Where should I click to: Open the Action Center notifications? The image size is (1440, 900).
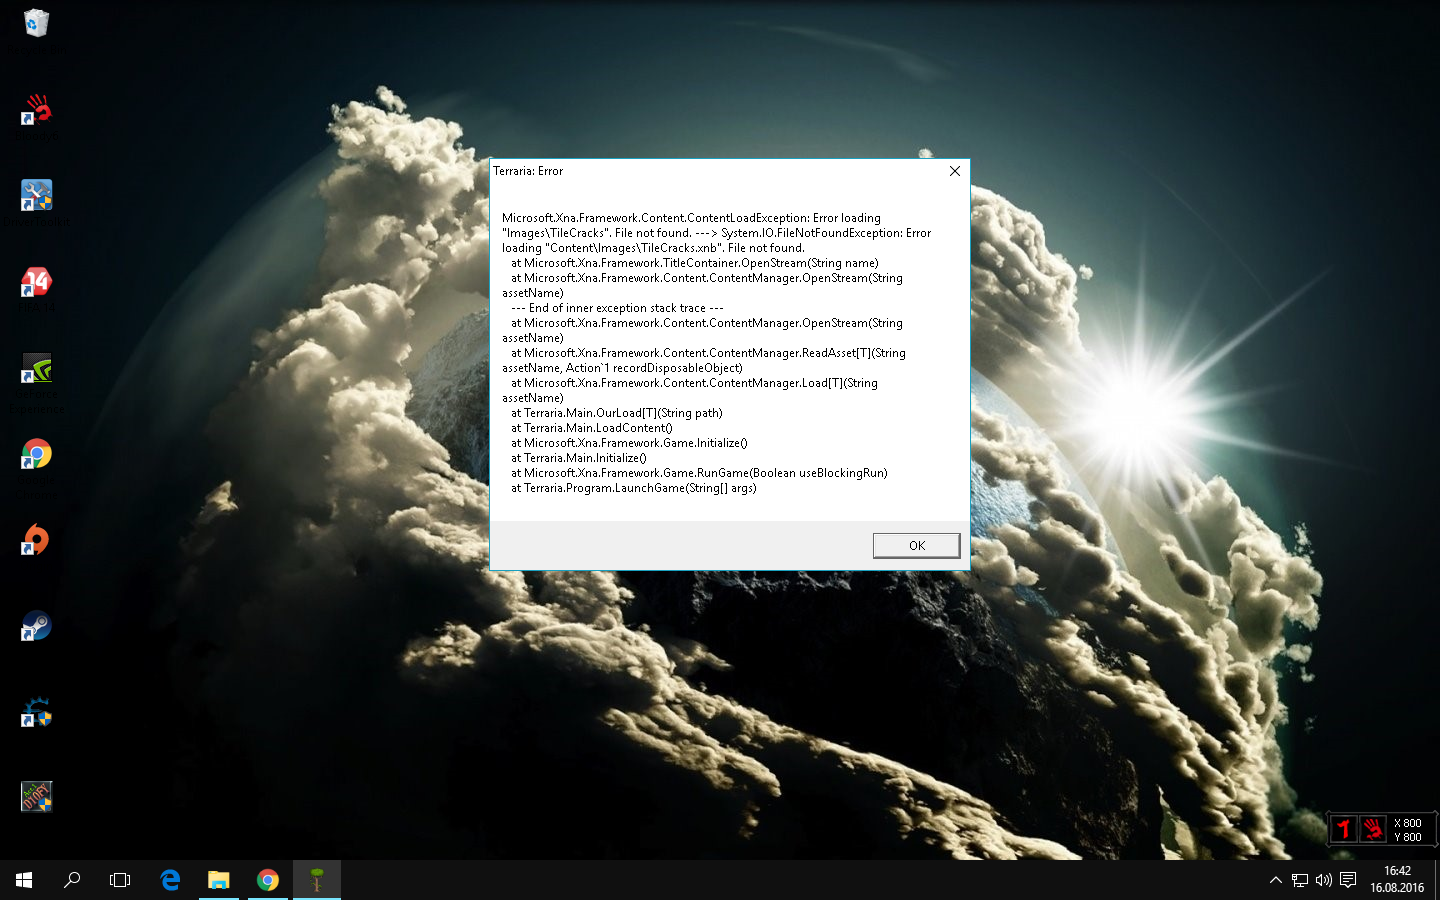(x=1348, y=880)
